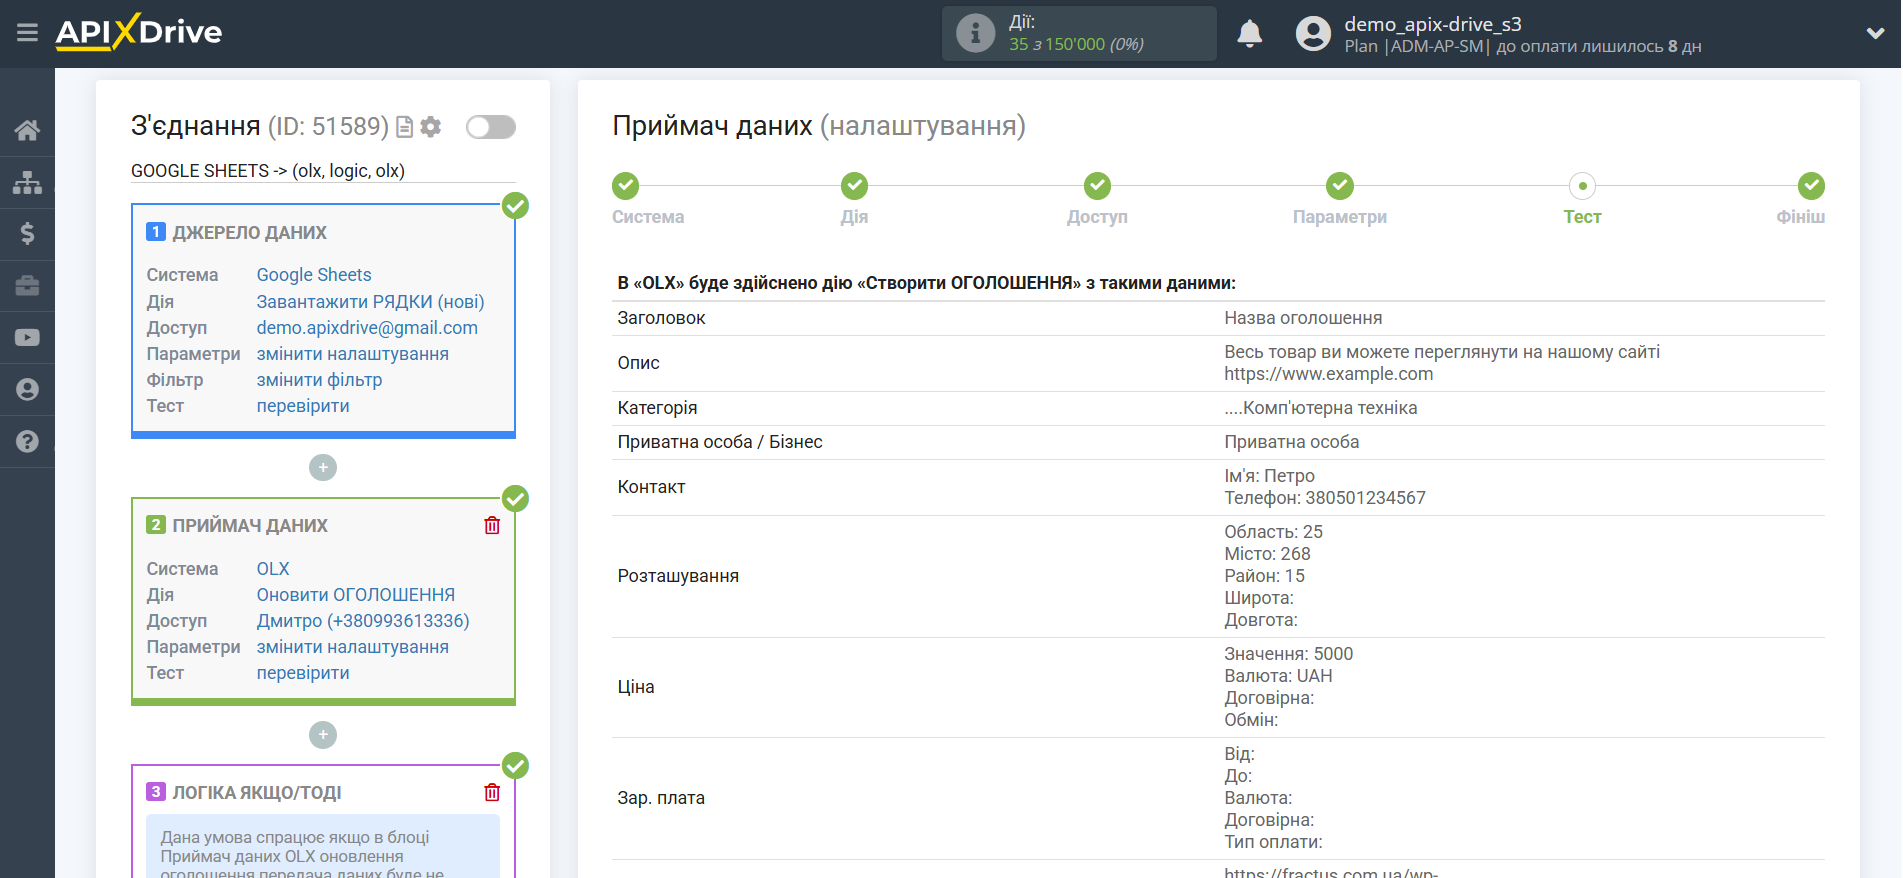Click the Приймач даних block header
This screenshot has height=878, width=1903.
[x=249, y=525]
